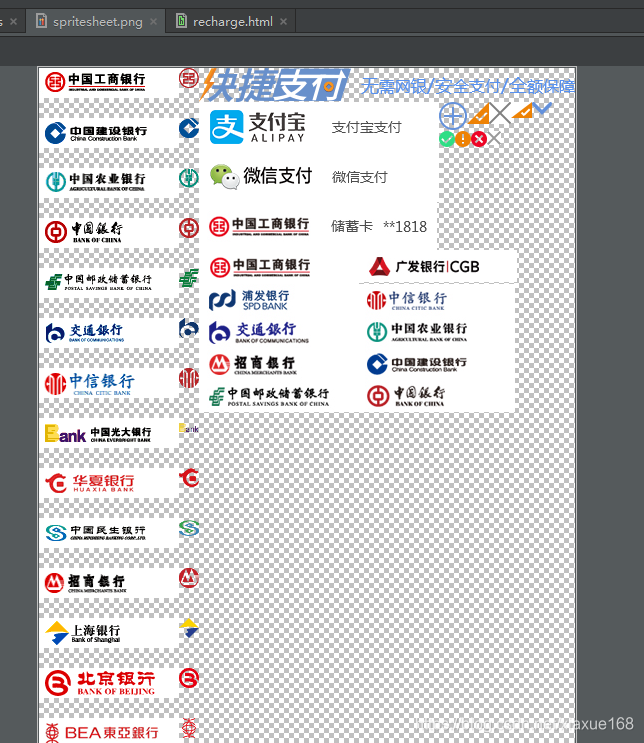This screenshot has height=743, width=644.
Task: Click the '储蓄卡 **1818' text
Action: coord(379,227)
